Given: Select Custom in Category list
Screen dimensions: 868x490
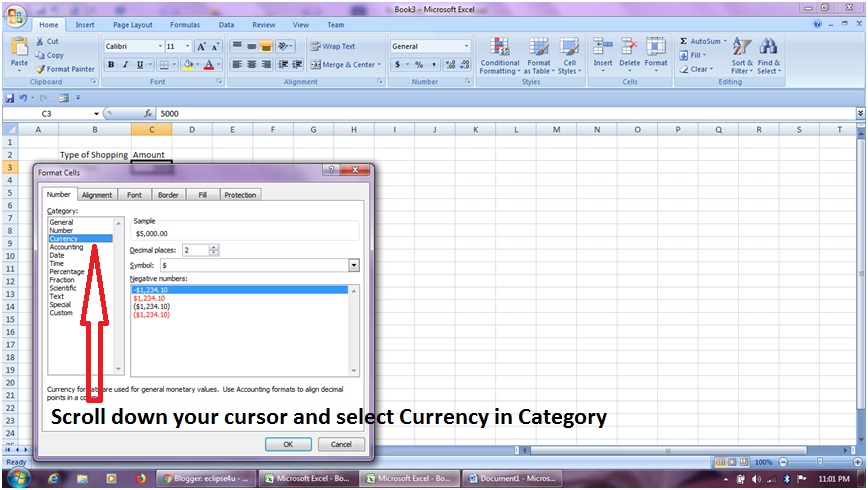Looking at the screenshot, I should (61, 313).
